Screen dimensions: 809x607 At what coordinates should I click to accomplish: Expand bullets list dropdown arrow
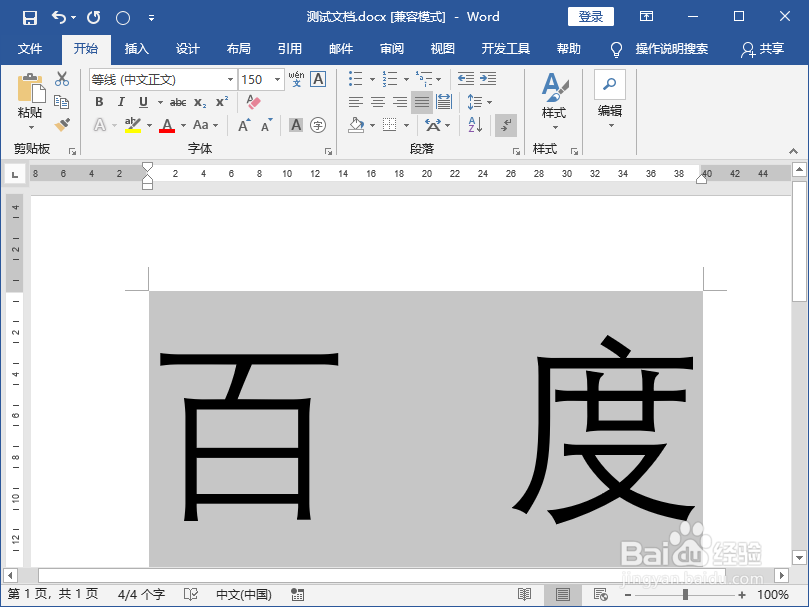pyautogui.click(x=372, y=79)
